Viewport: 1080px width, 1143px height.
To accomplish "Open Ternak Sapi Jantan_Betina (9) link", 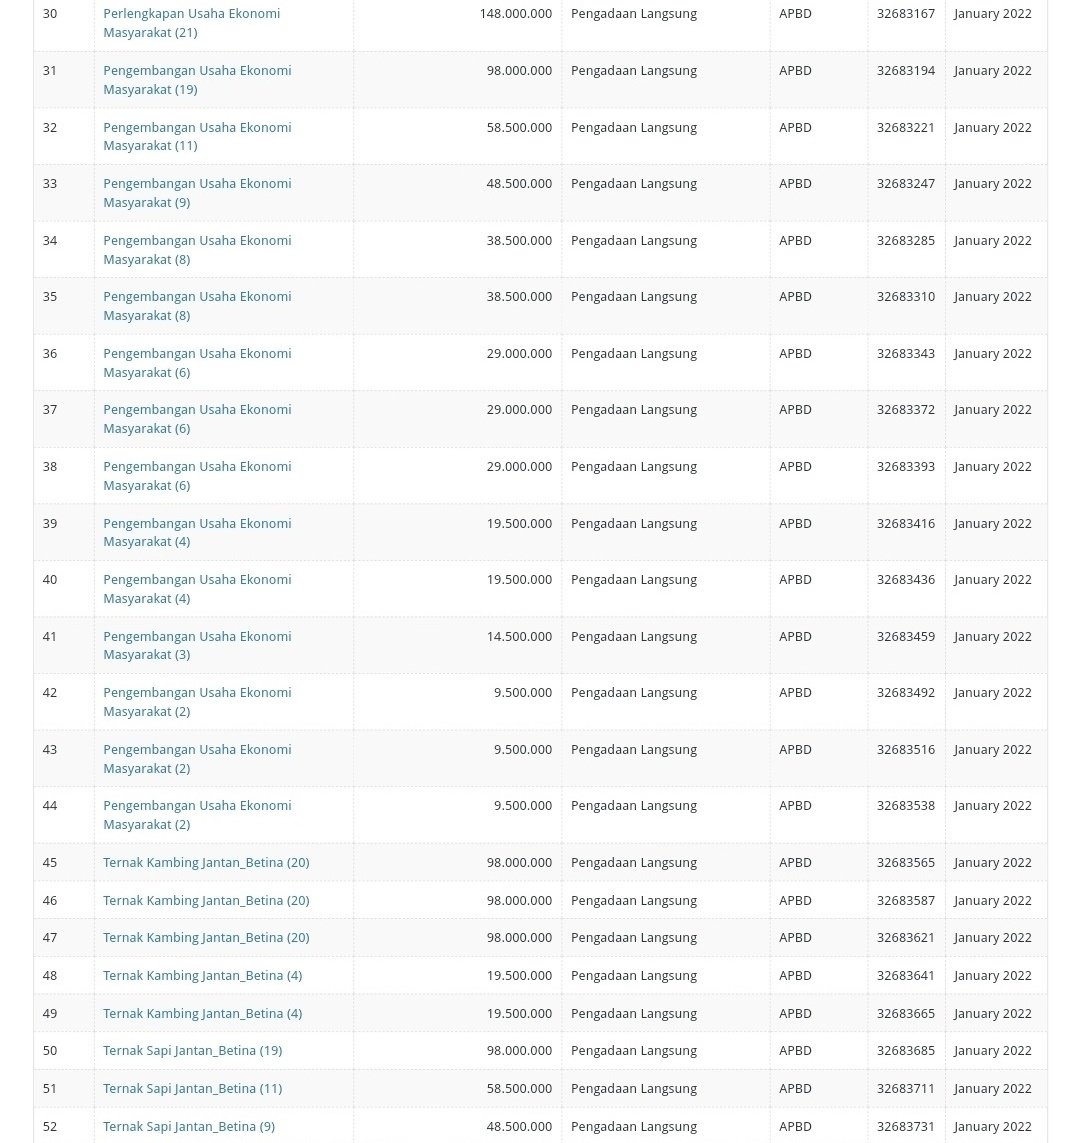I will pos(188,1126).
